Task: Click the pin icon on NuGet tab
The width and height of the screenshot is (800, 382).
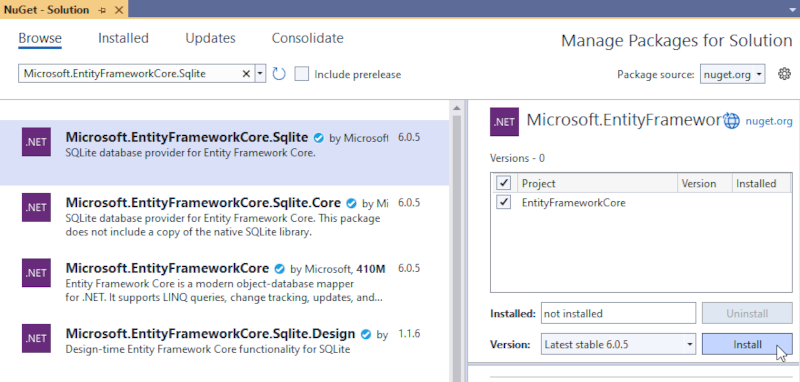Action: 103,10
